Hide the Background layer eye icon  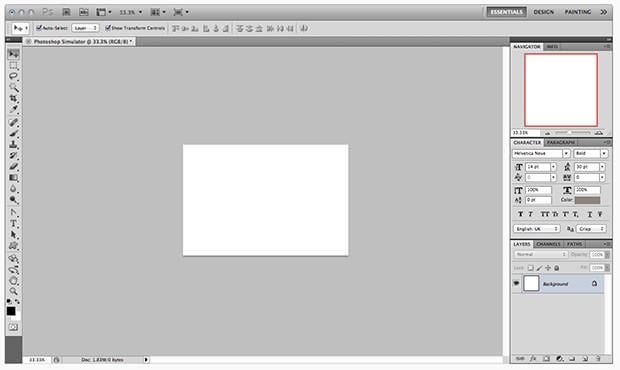516,283
